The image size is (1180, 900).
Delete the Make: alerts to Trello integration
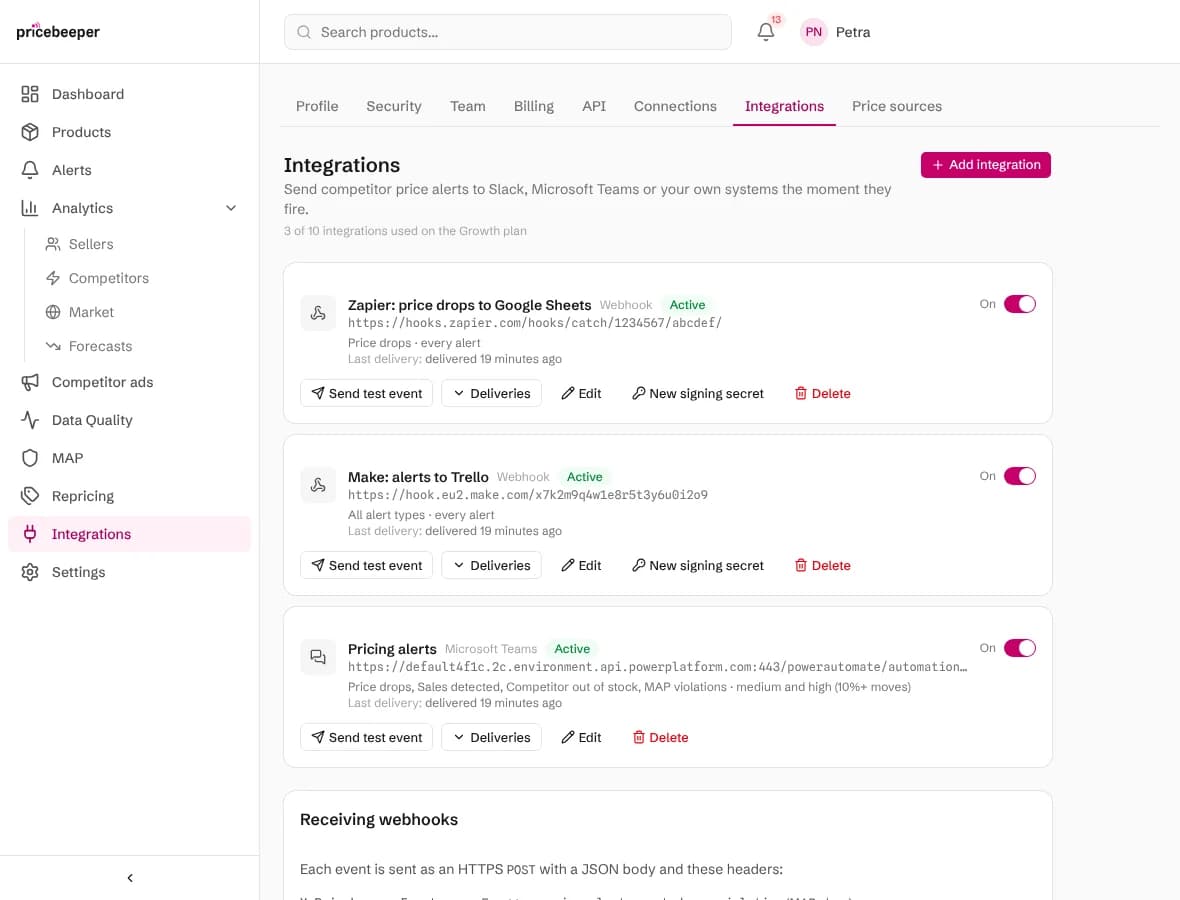pos(823,565)
